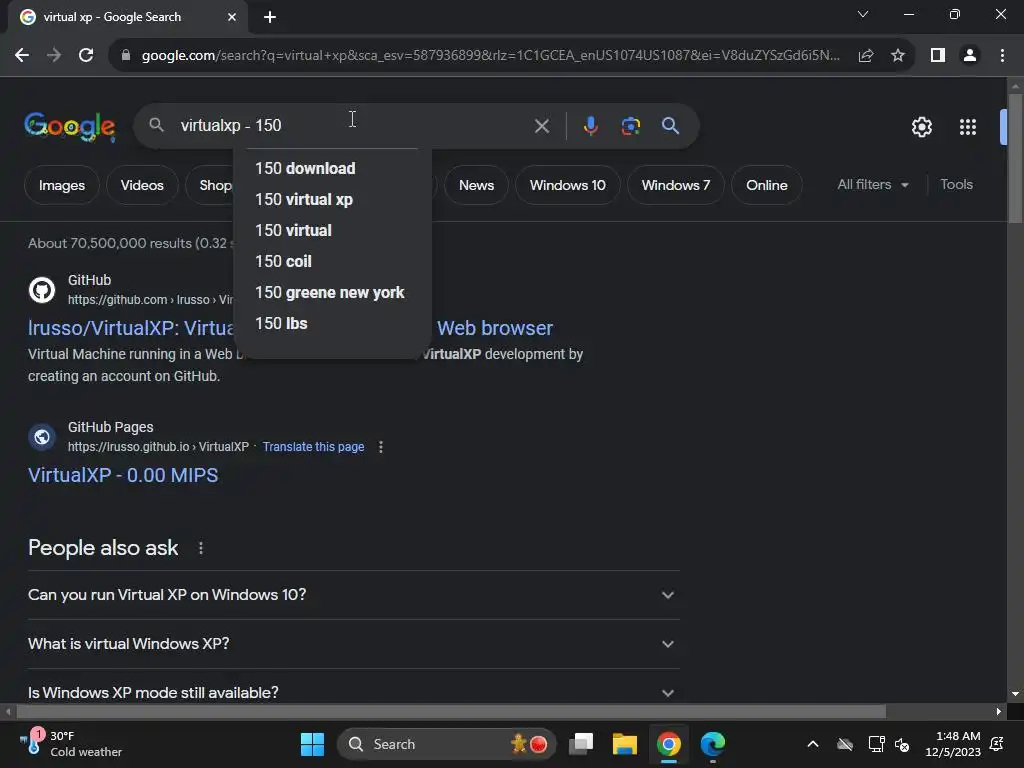Viewport: 1024px width, 768px height.
Task: Click the Chrome taskbar icon
Action: [669, 744]
